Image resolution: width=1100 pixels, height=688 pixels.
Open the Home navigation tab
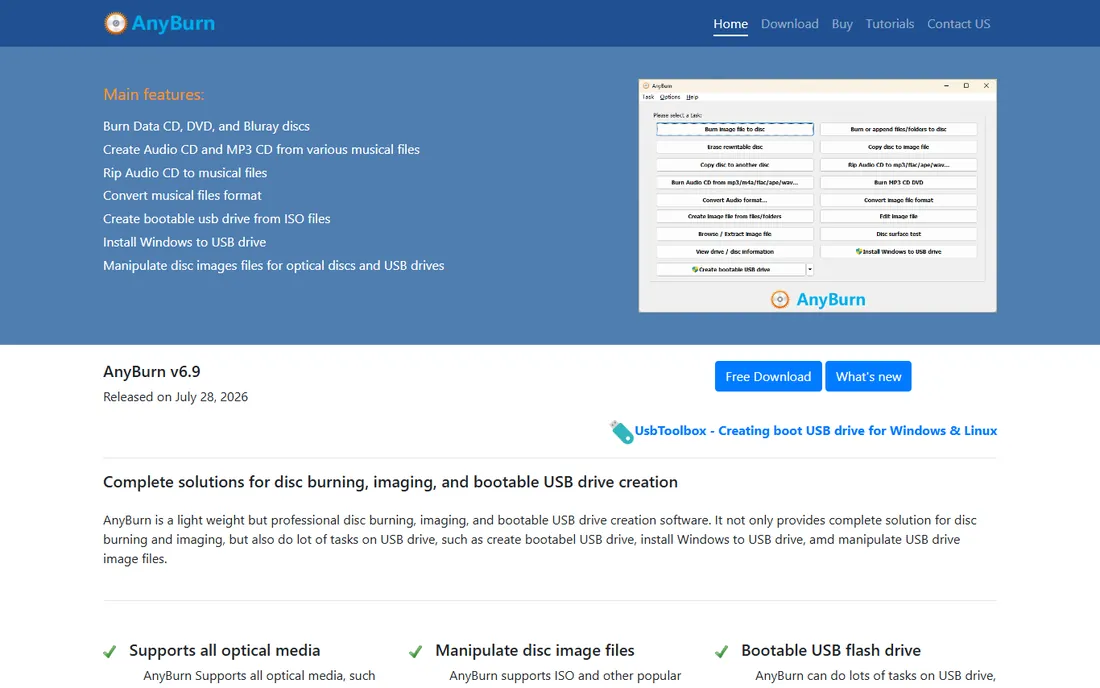click(730, 24)
